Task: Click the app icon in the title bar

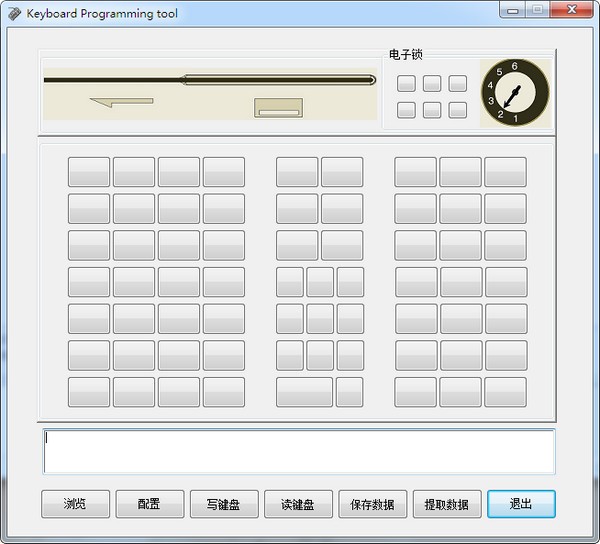Action: pyautogui.click(x=14, y=13)
